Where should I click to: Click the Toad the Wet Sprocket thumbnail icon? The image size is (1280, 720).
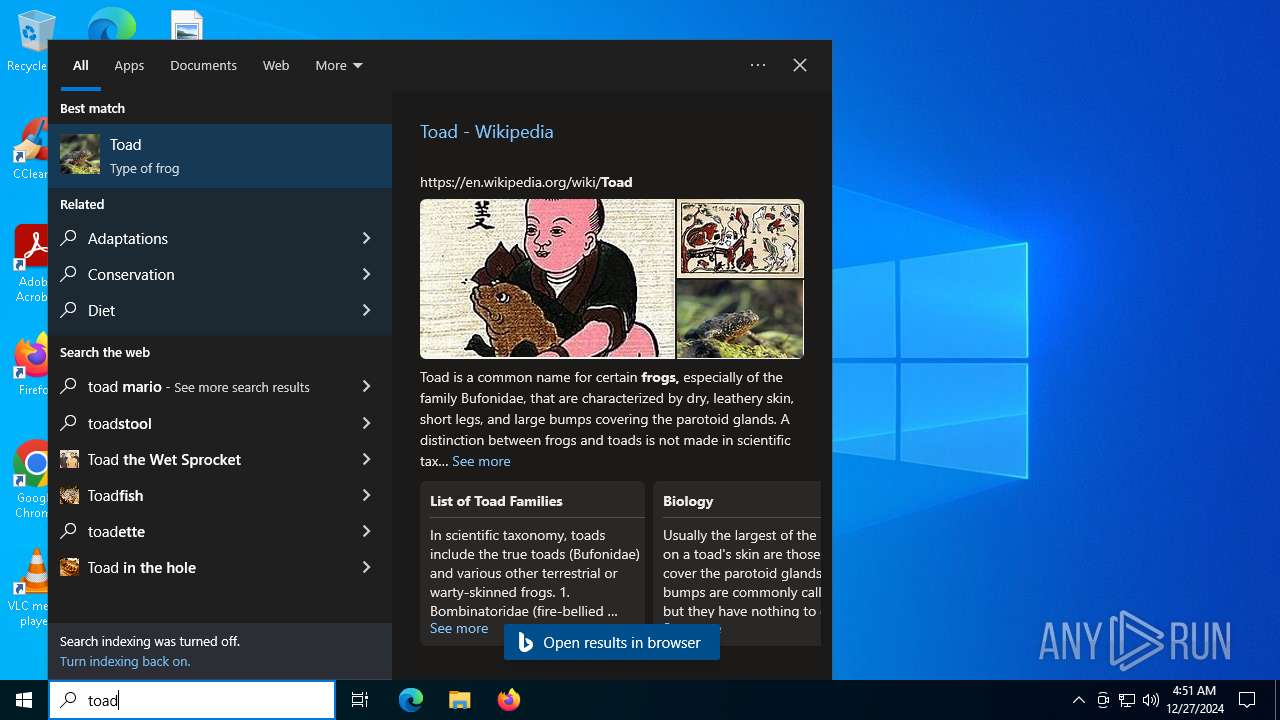(69, 459)
